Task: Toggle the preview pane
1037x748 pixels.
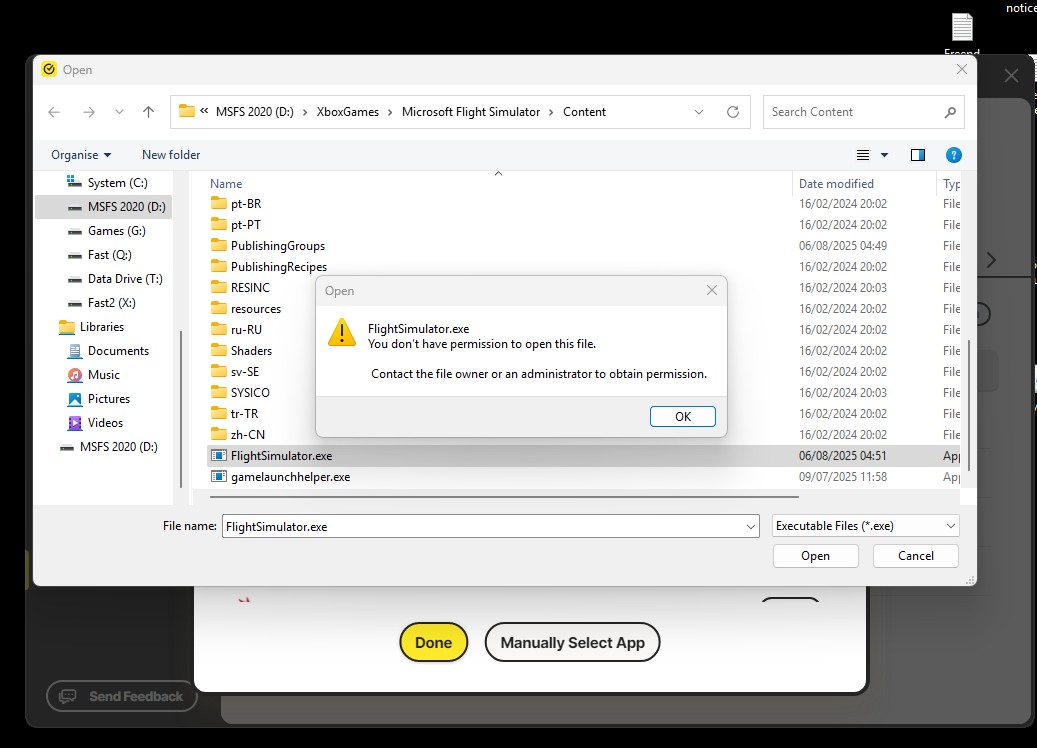Action: [918, 155]
